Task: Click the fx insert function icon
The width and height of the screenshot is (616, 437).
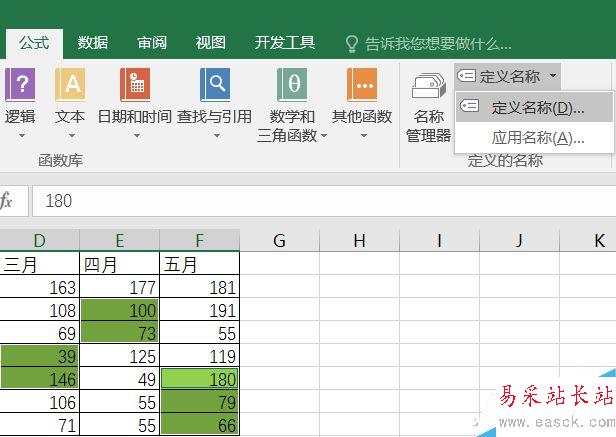Action: (7, 201)
